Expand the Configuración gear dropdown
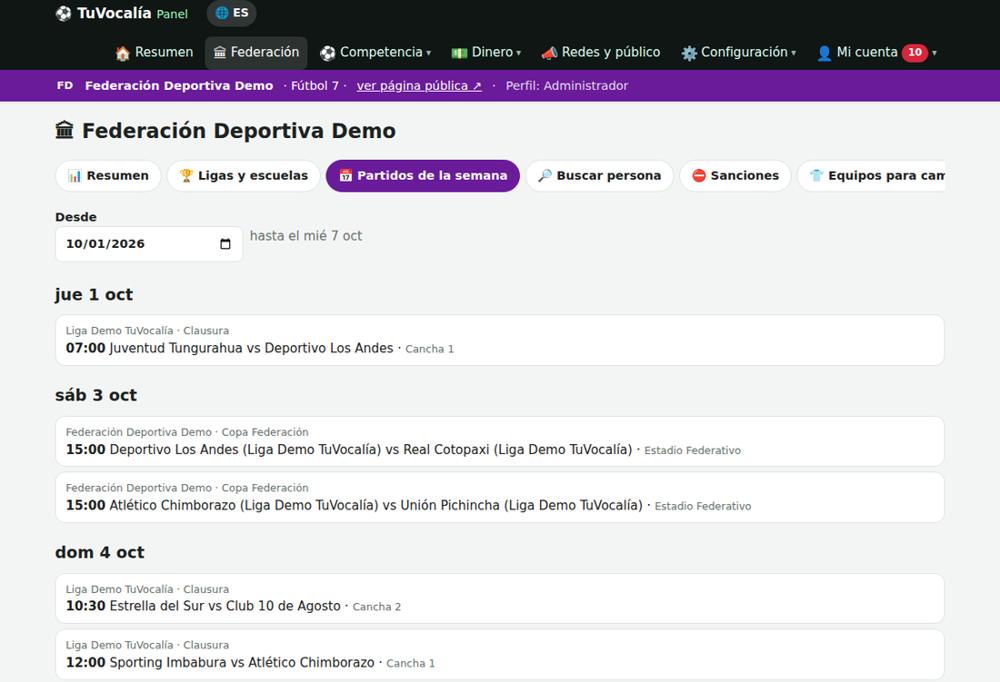Screen dimensions: 1000x682 pos(738,52)
